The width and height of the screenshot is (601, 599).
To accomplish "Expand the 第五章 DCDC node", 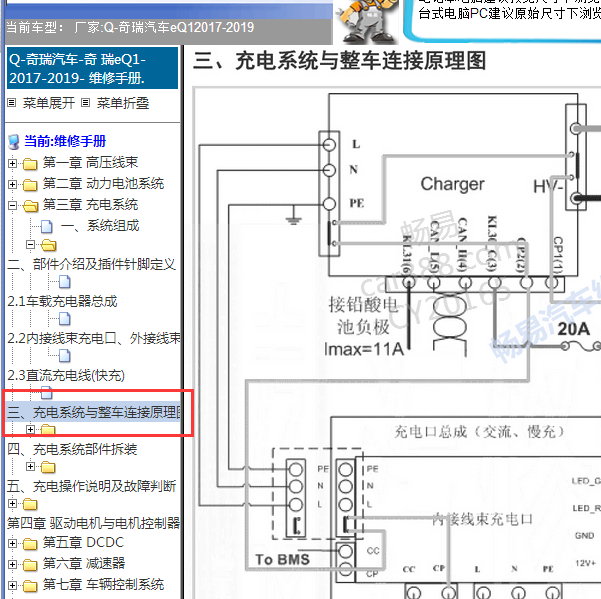I will tap(12, 543).
